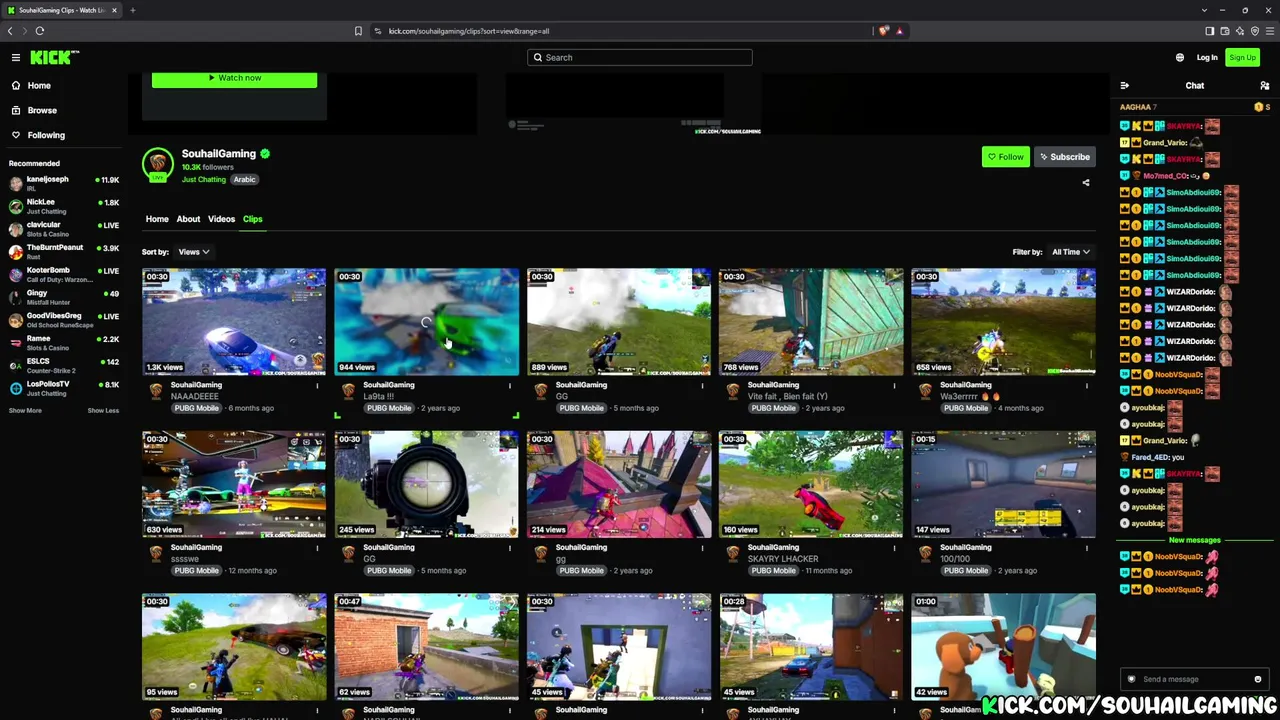Select the Clips tab
This screenshot has width=1280, height=720.
click(x=252, y=219)
